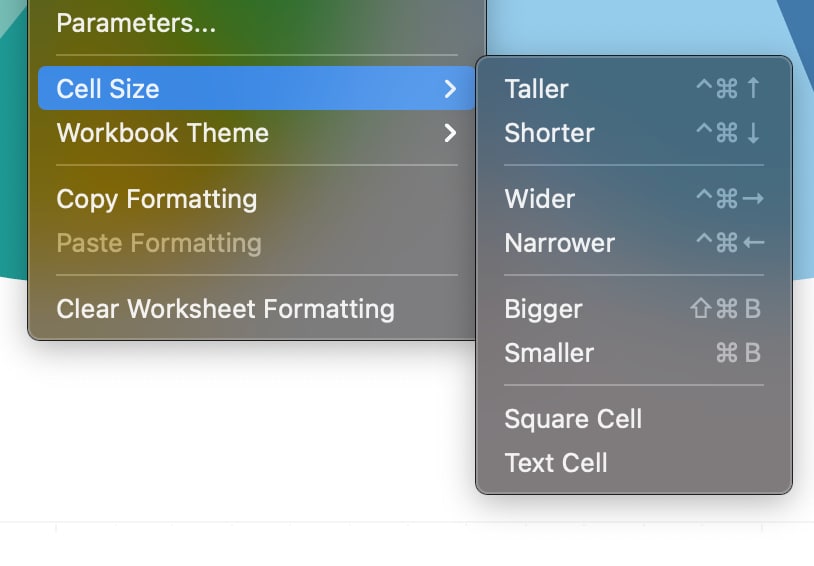Image resolution: width=814 pixels, height=566 pixels.
Task: Open the Workbook Theme menu entry
Action: coord(256,133)
